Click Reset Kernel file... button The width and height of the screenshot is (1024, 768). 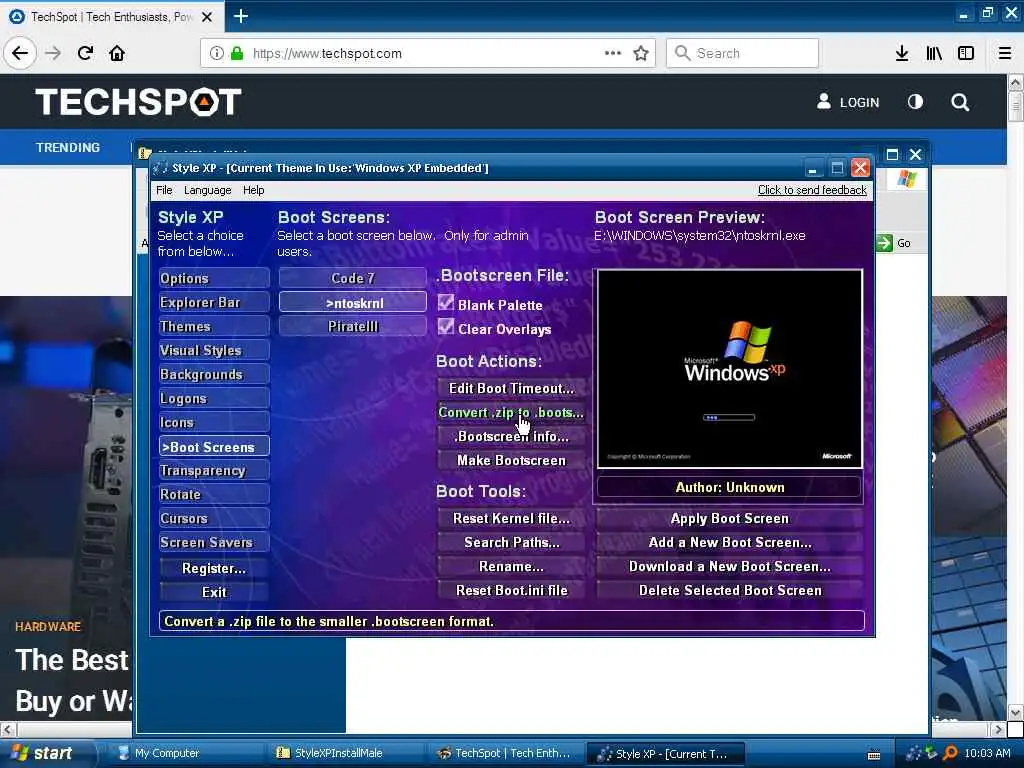pyautogui.click(x=511, y=519)
